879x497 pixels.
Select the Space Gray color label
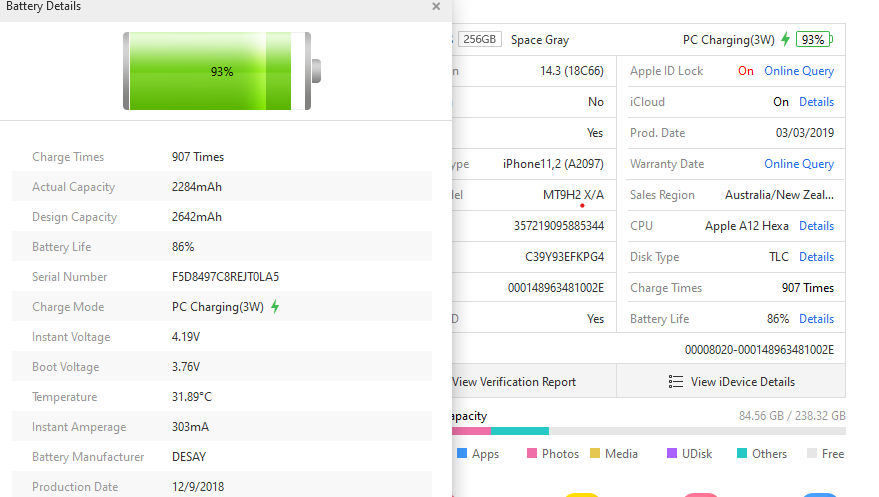pyautogui.click(x=540, y=40)
